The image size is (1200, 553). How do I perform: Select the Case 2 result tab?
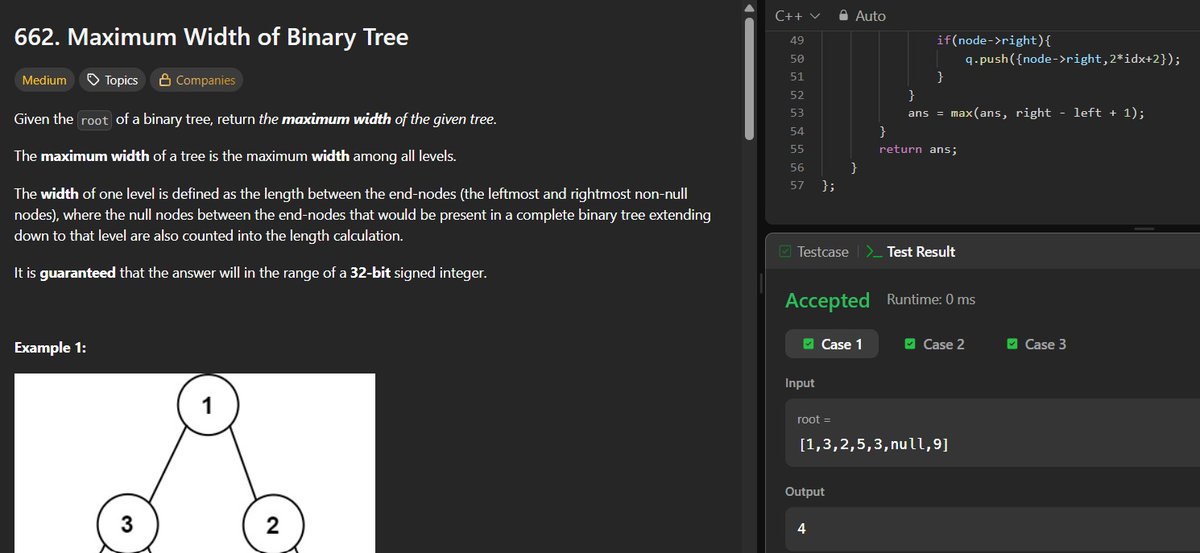(934, 344)
